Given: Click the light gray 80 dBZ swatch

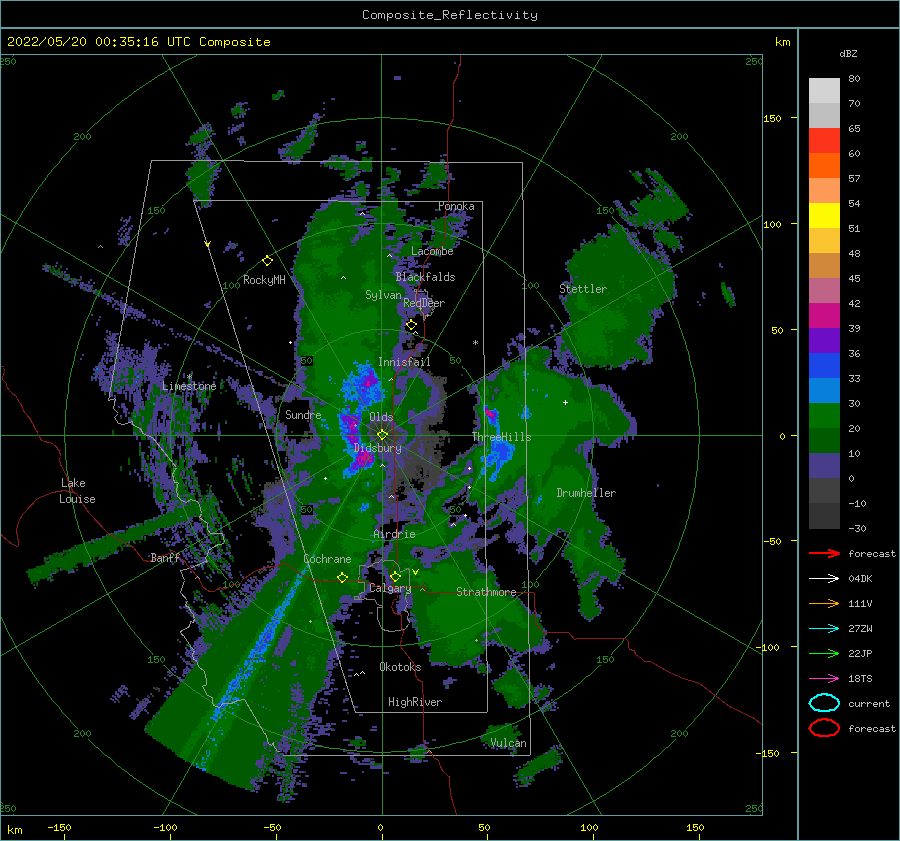Looking at the screenshot, I should click(824, 90).
